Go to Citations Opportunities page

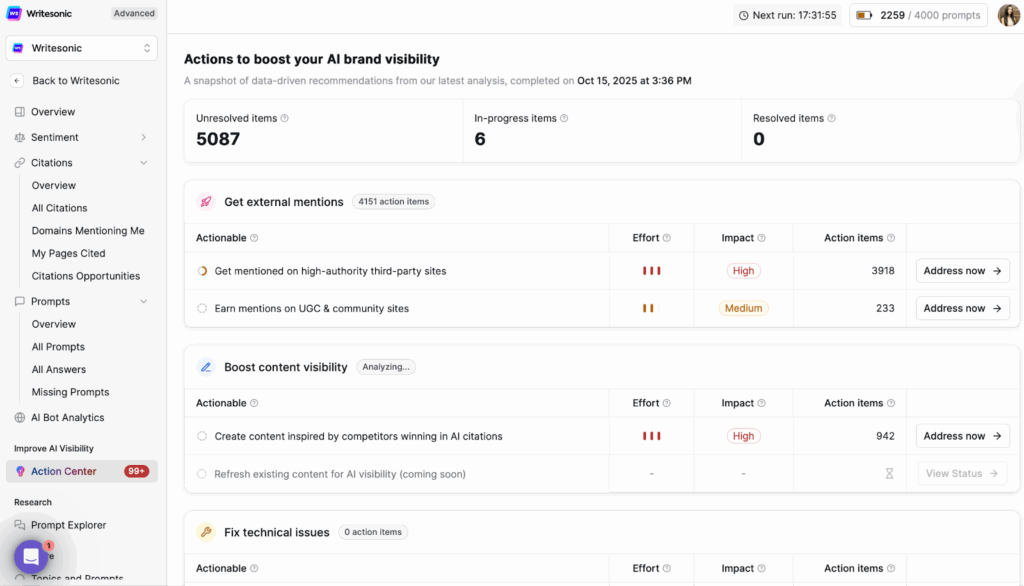point(86,276)
